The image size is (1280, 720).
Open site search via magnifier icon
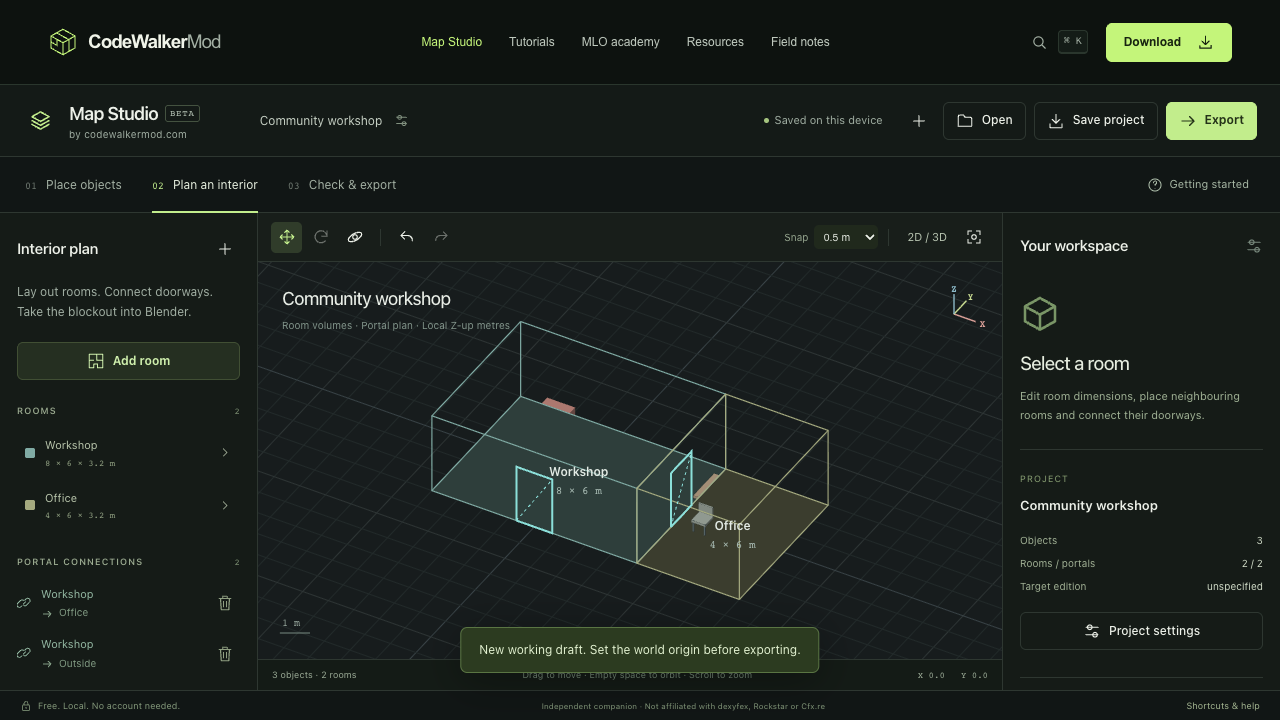[1039, 42]
